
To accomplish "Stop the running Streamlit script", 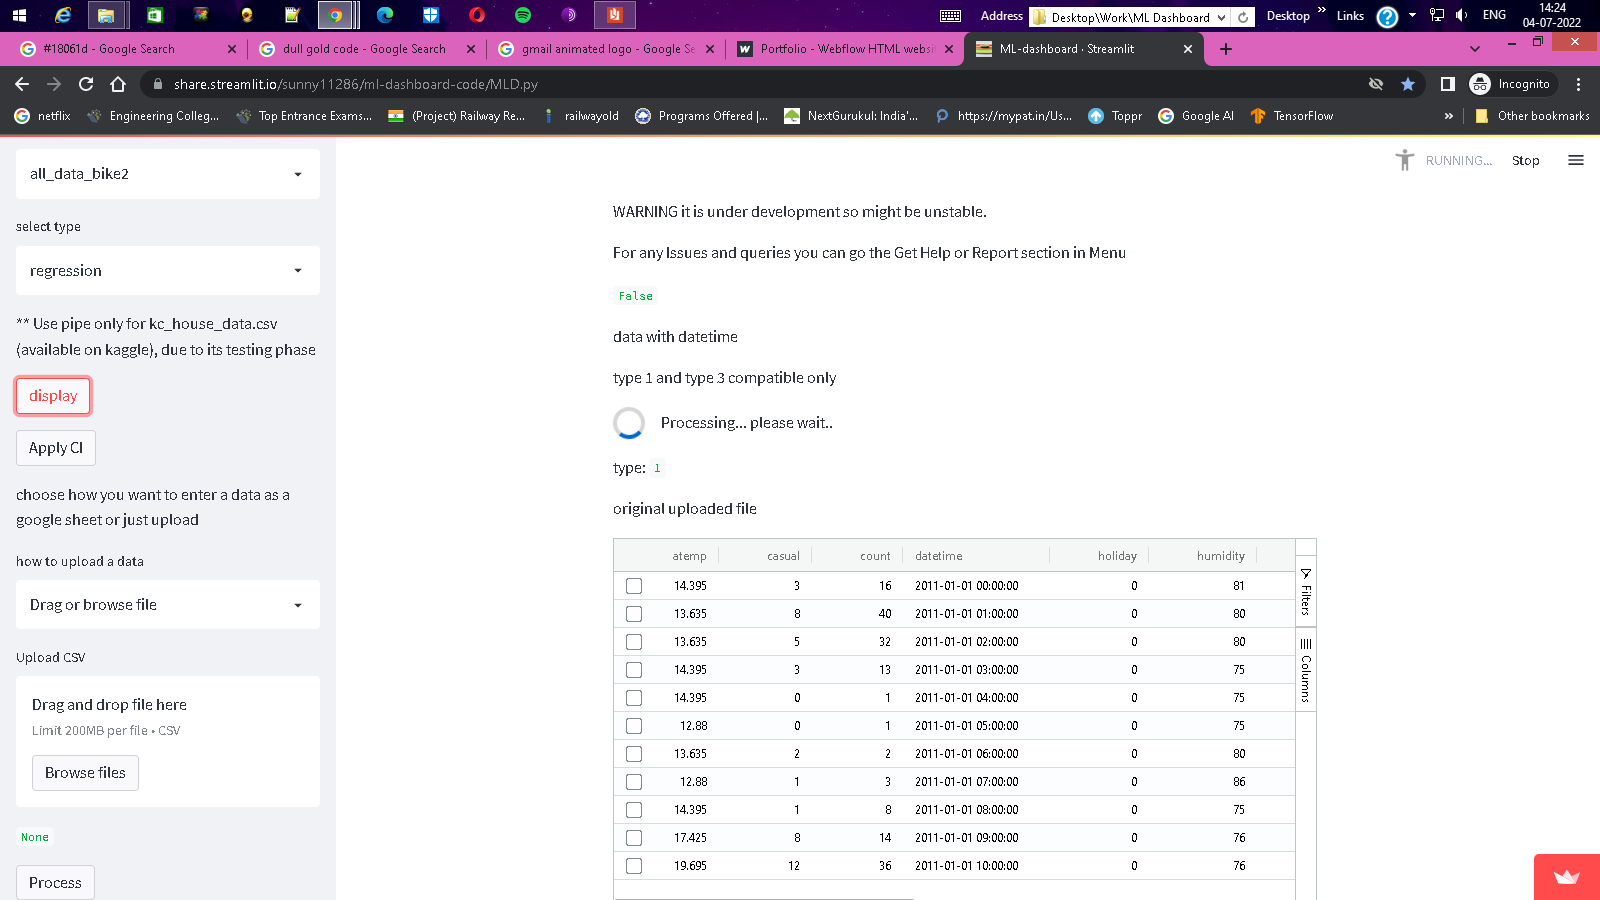I will (1526, 160).
